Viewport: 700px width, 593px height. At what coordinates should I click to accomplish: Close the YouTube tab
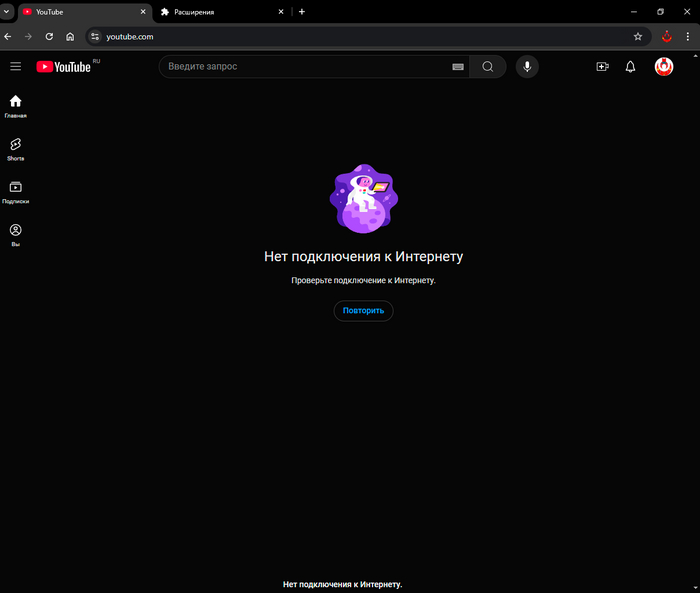point(143,12)
